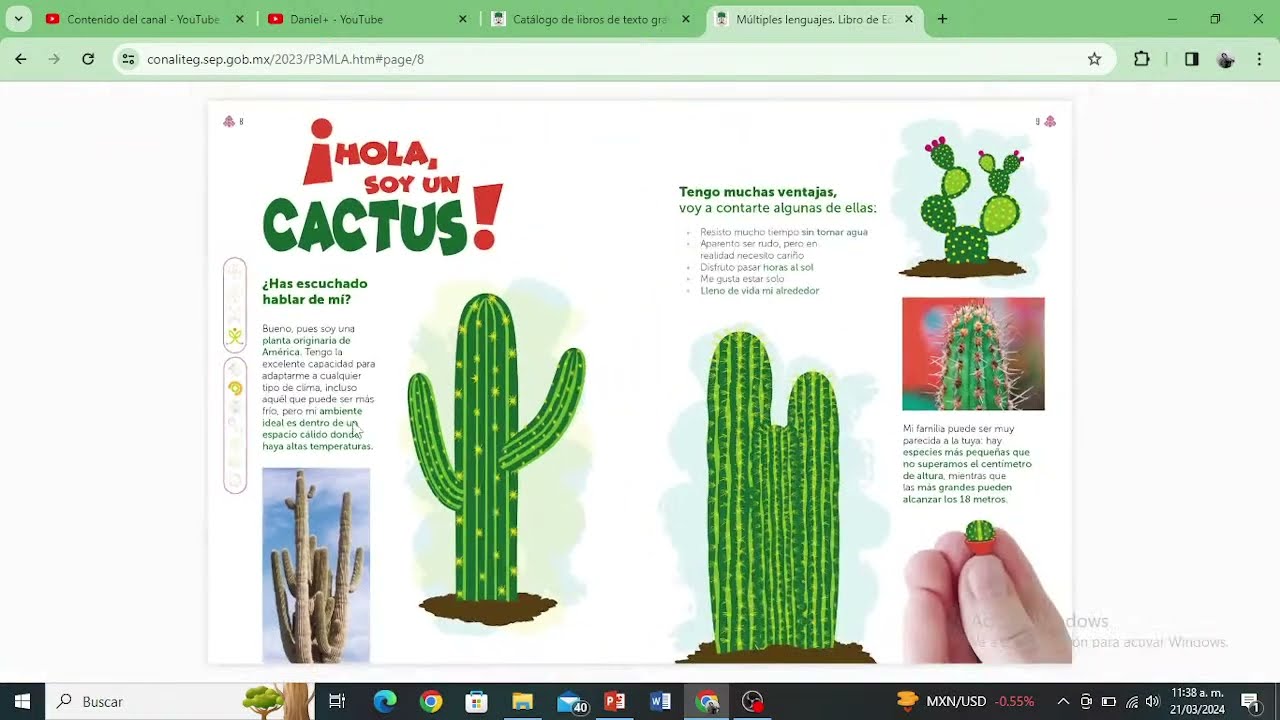Click the bullet 'Disfruto pasar horas al sol'
Screen dimensions: 1280x720
click(757, 267)
